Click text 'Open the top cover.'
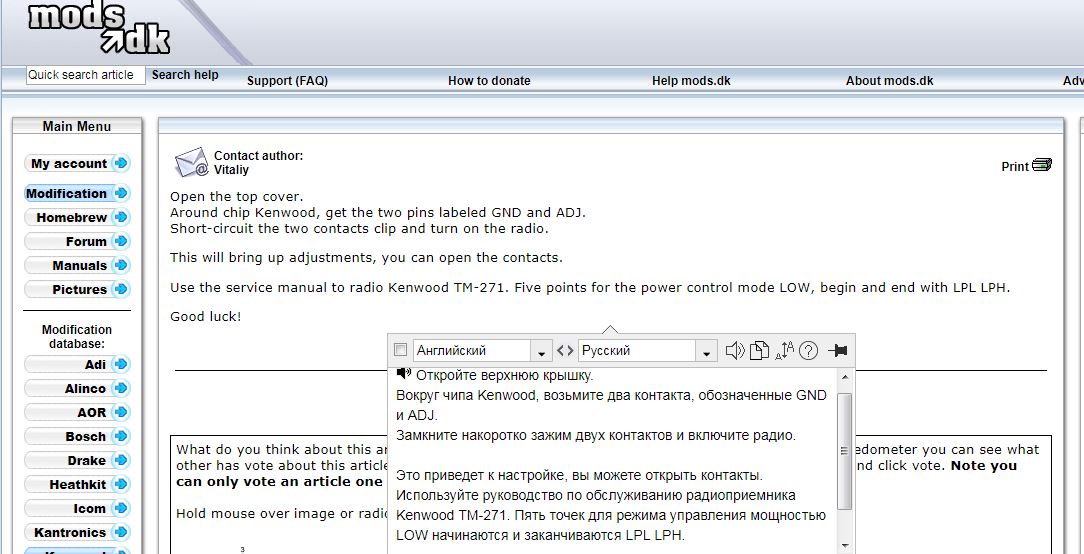Image resolution: width=1084 pixels, height=554 pixels. (x=236, y=196)
